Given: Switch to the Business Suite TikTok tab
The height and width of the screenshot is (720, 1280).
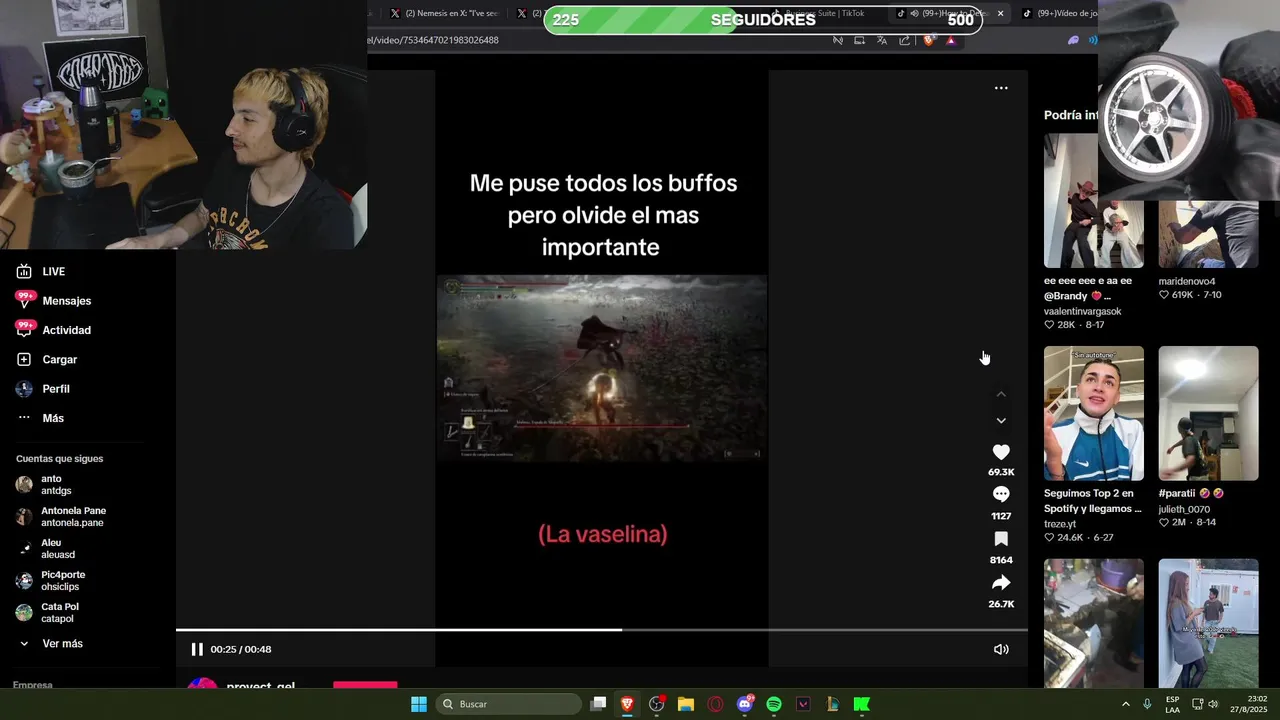Looking at the screenshot, I should pos(817,13).
